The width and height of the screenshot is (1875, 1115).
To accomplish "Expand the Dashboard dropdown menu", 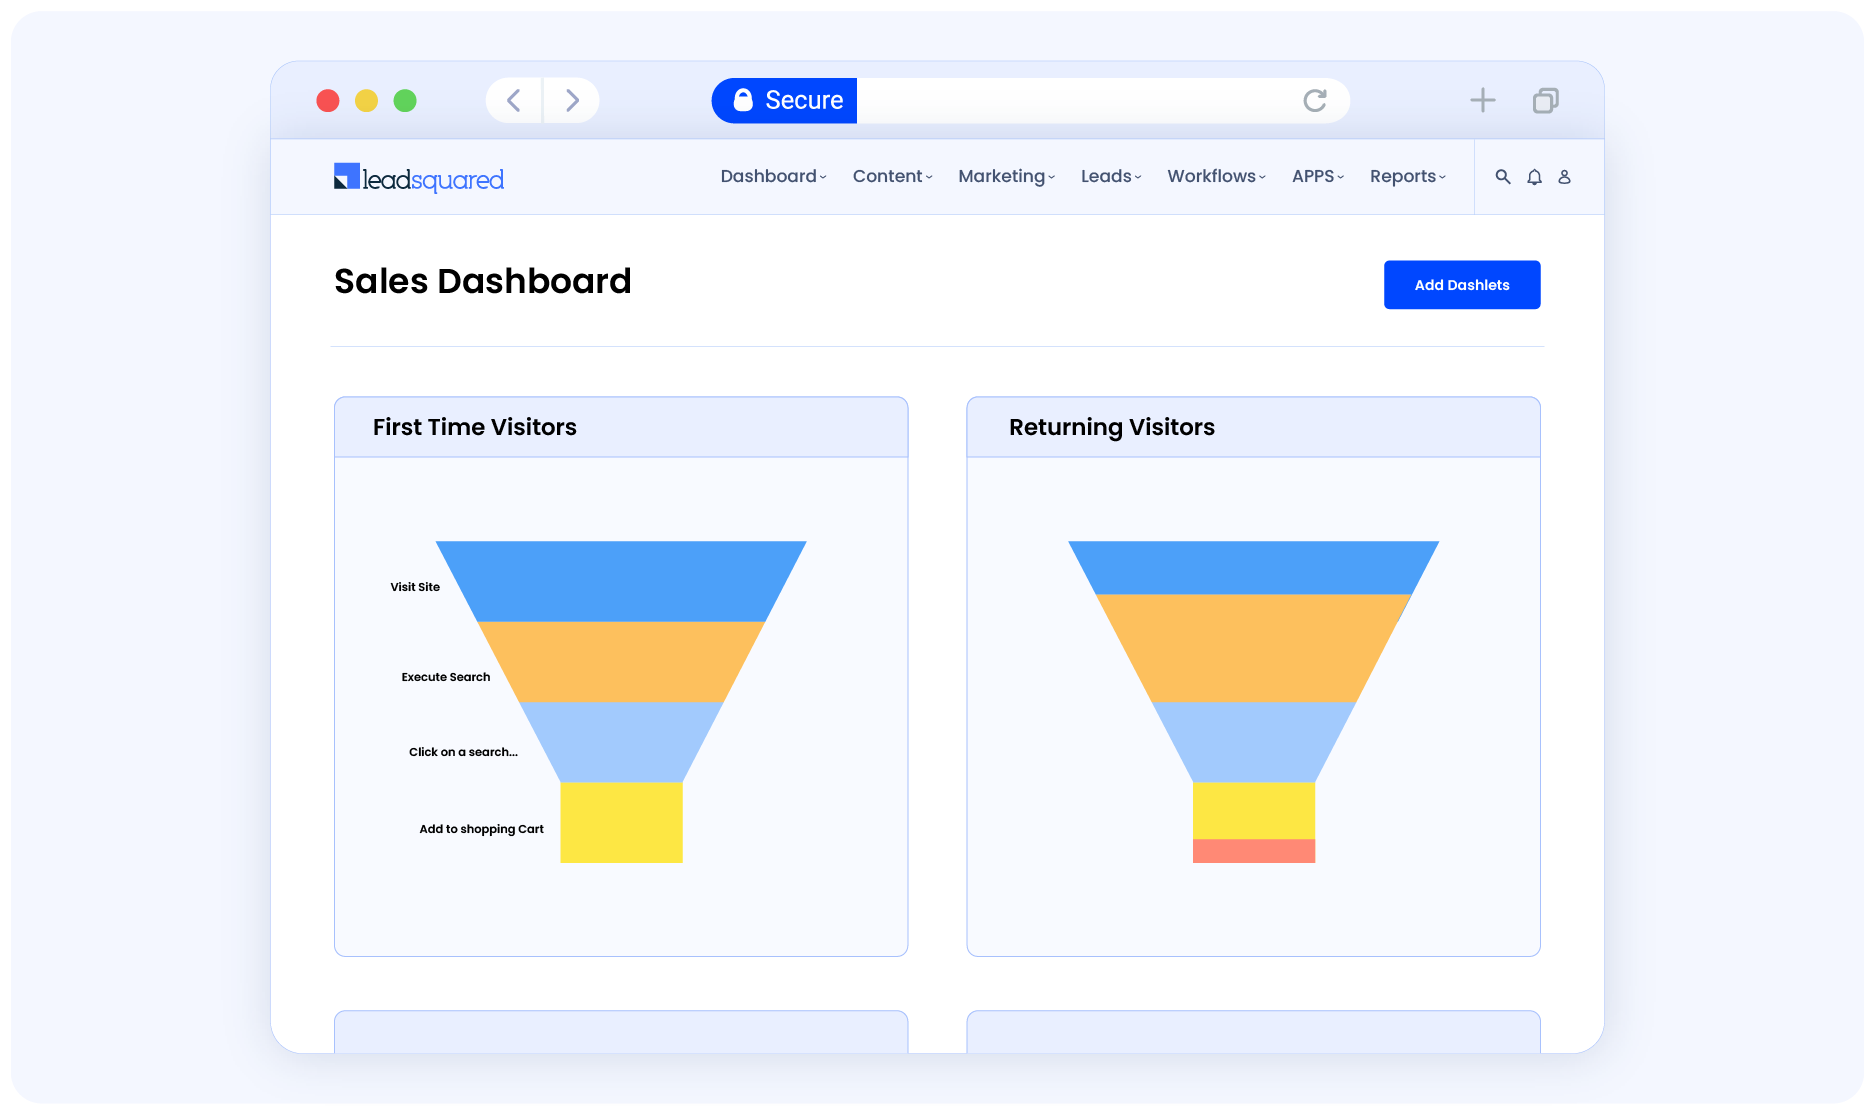I will point(772,176).
